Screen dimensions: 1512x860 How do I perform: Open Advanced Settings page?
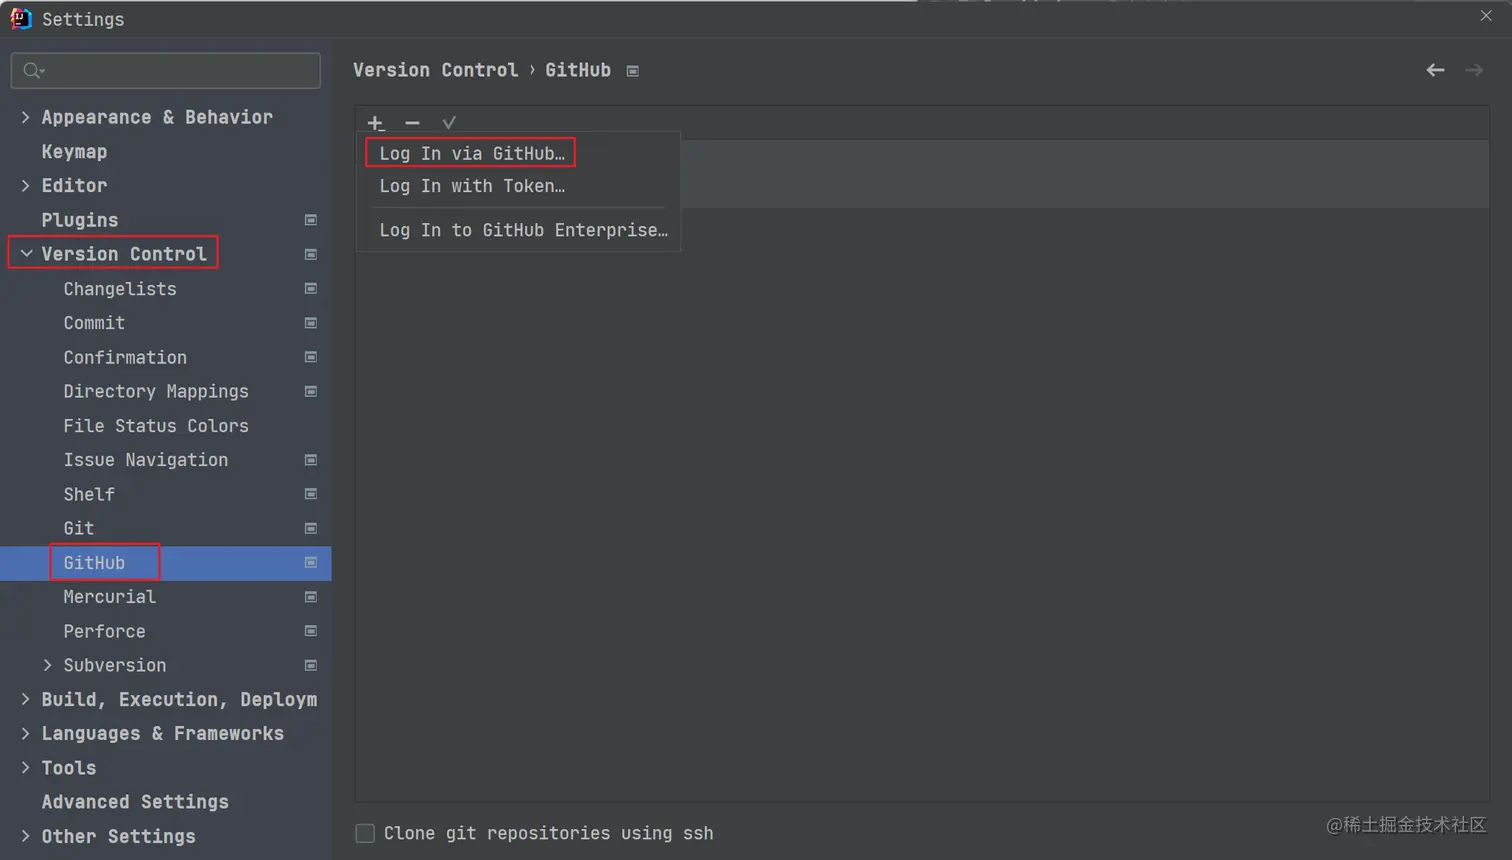pyautogui.click(x=135, y=802)
